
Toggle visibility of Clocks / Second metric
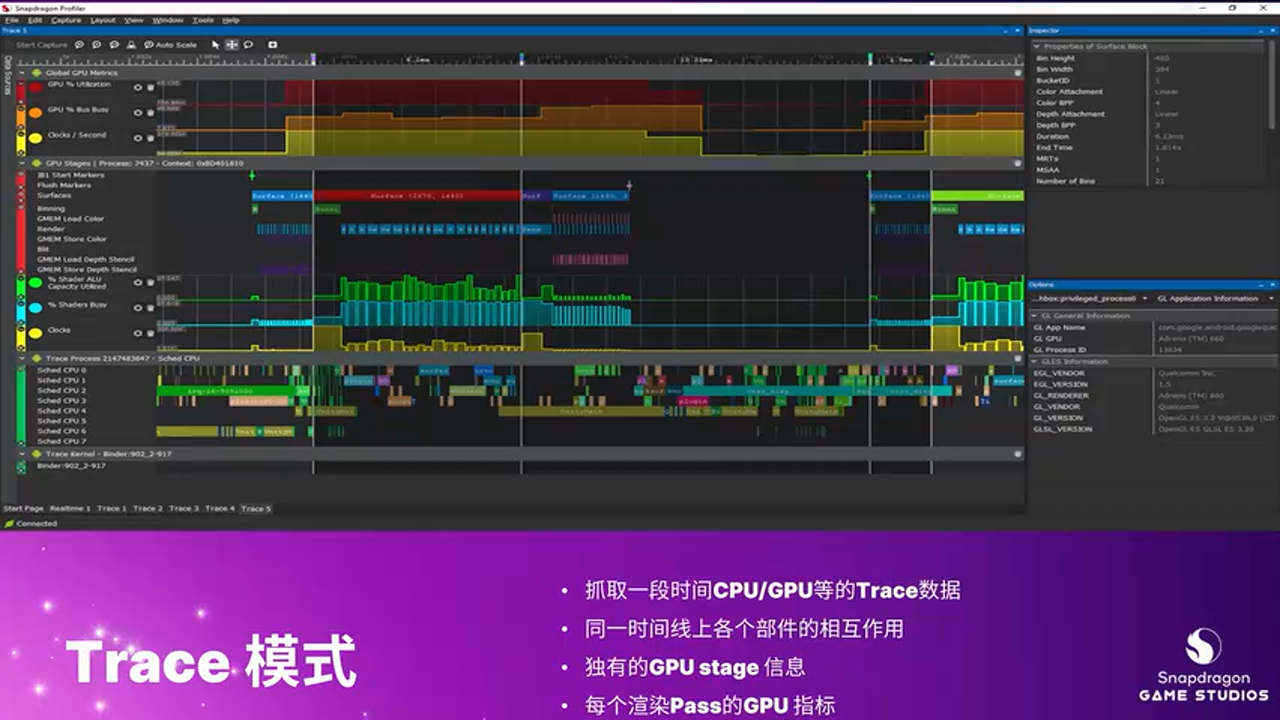point(138,139)
